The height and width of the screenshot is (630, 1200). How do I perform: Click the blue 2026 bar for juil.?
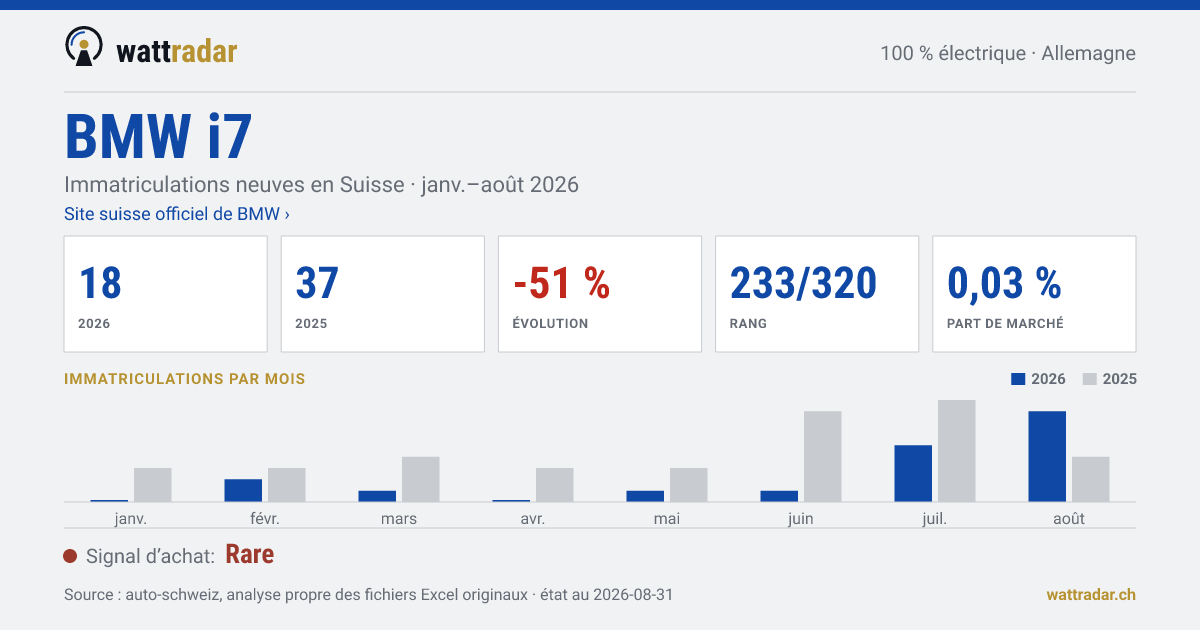click(x=913, y=473)
